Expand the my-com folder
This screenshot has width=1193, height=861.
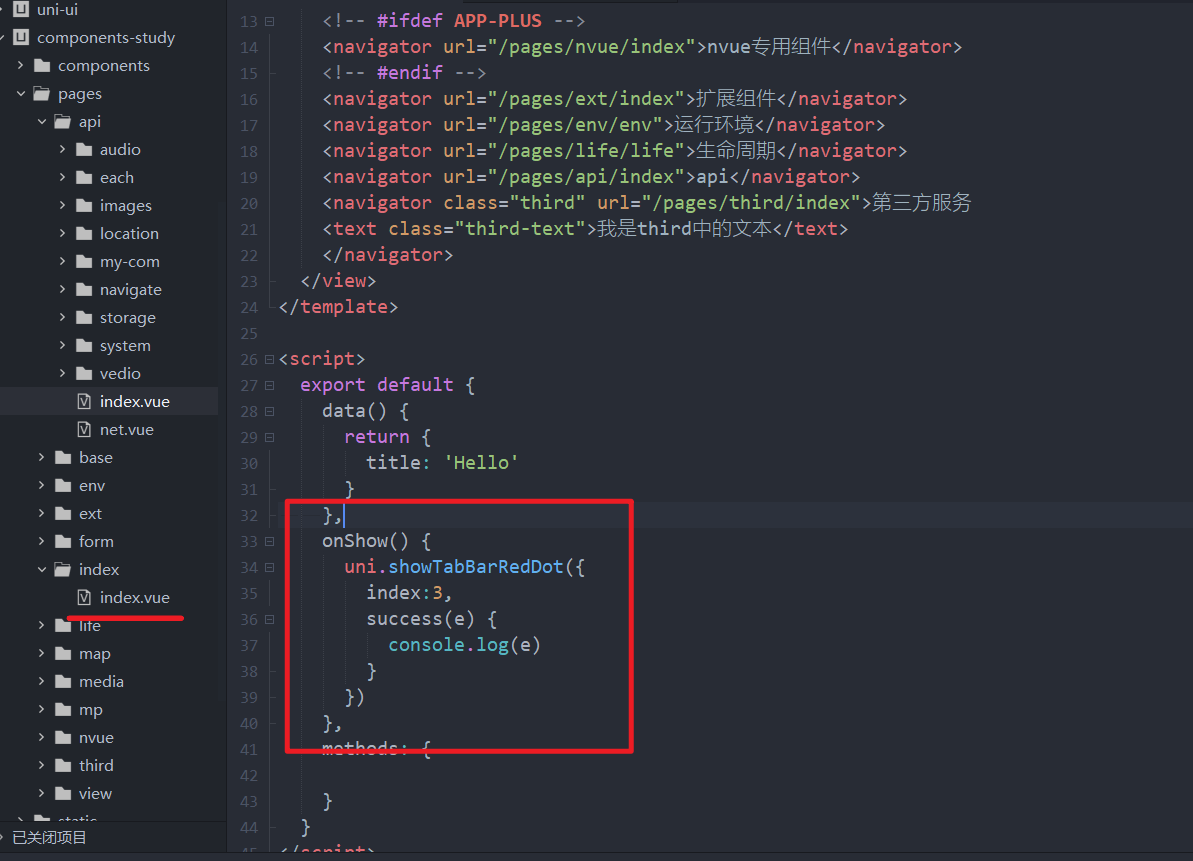pyautogui.click(x=62, y=262)
